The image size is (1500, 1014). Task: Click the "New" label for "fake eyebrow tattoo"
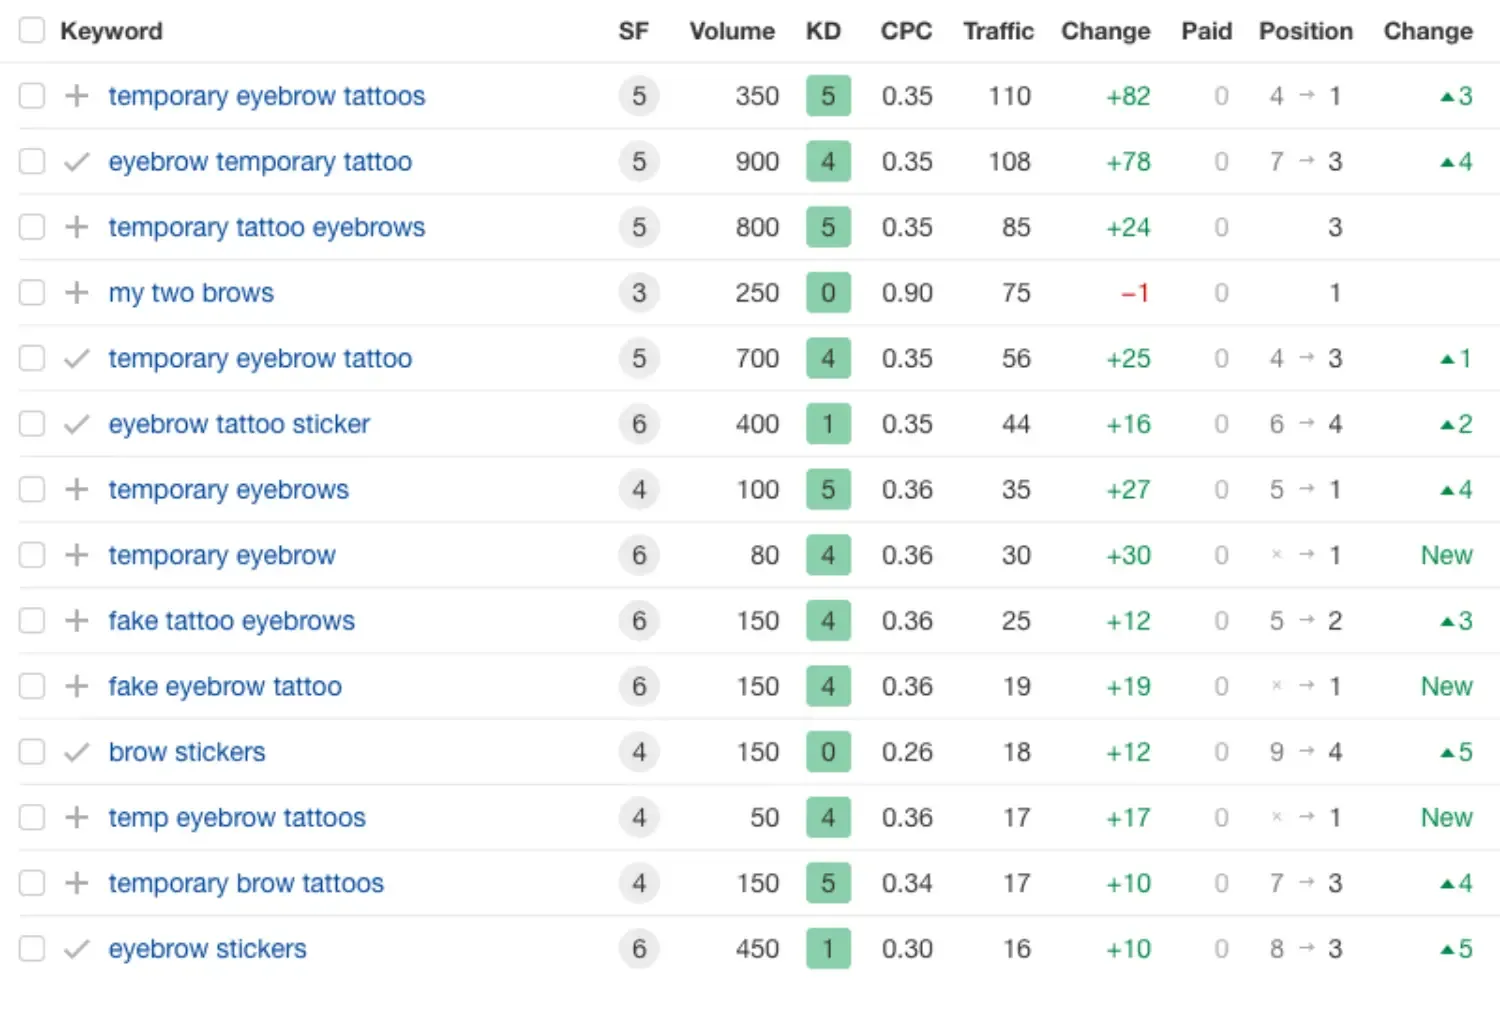(x=1446, y=686)
